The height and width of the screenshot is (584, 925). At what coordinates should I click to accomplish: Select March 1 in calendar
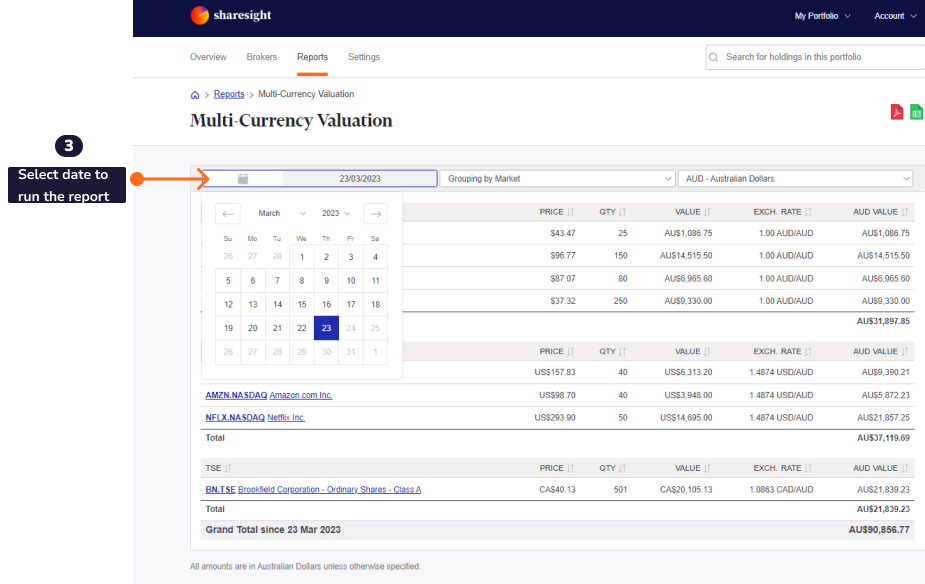[302, 257]
